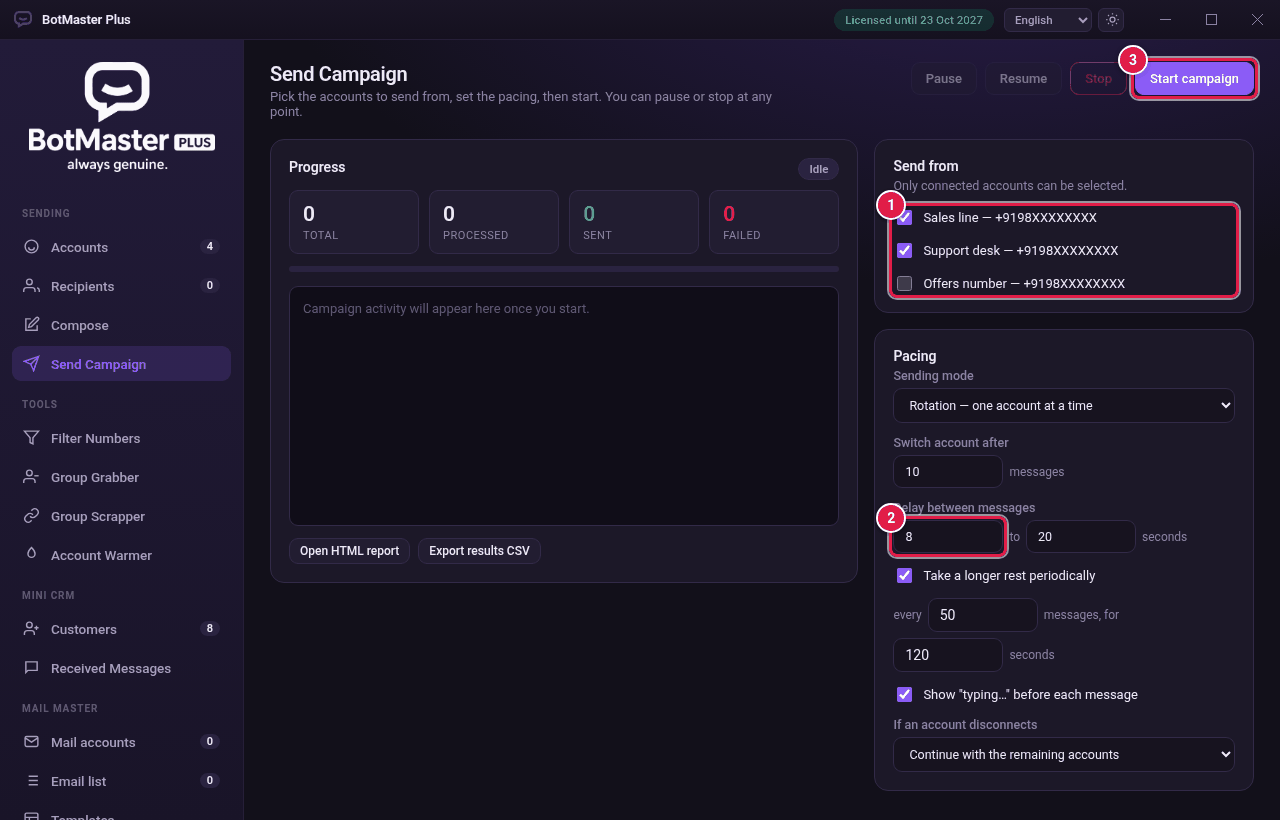Click the Pause button

(944, 79)
